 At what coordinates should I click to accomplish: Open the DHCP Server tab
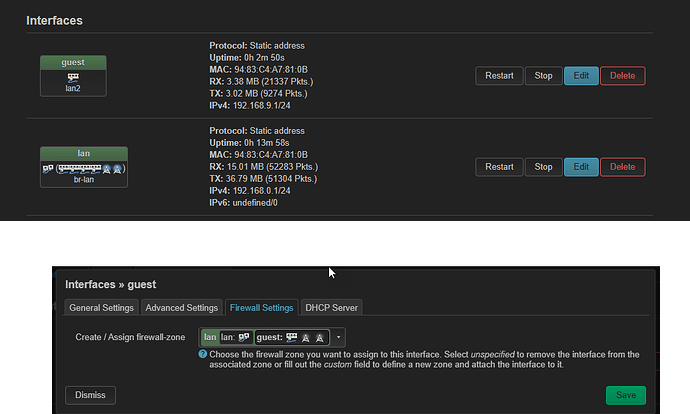pyautogui.click(x=331, y=308)
